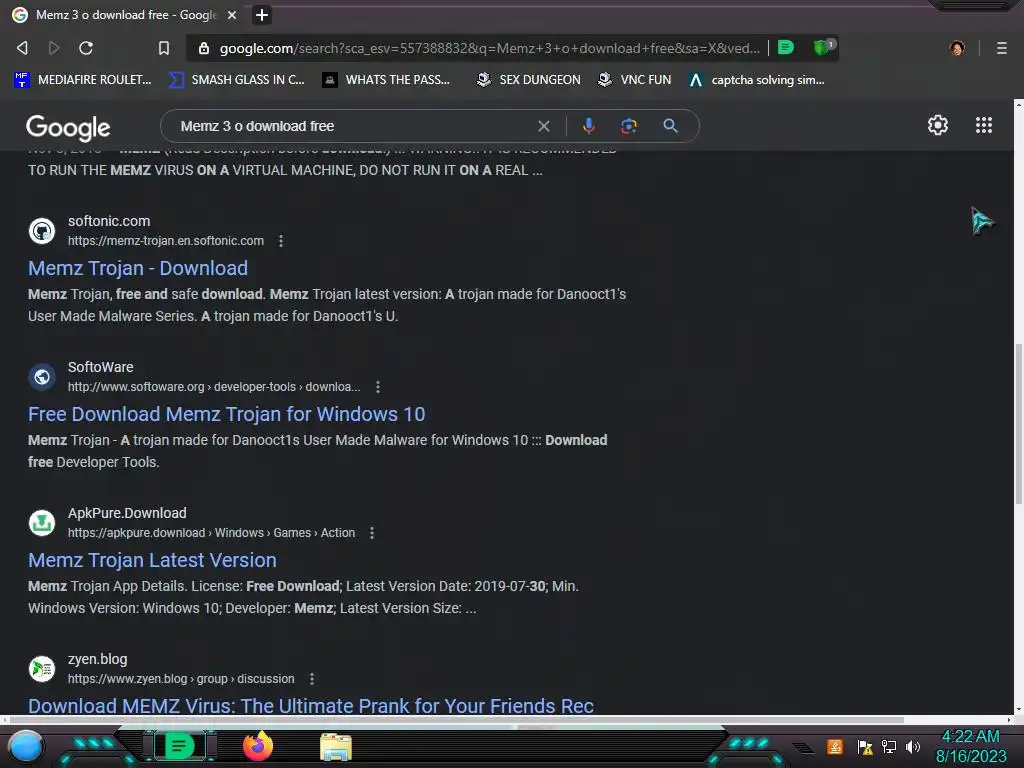Open the Memz Trojan Latest Version link
The image size is (1024, 768).
[x=152, y=560]
